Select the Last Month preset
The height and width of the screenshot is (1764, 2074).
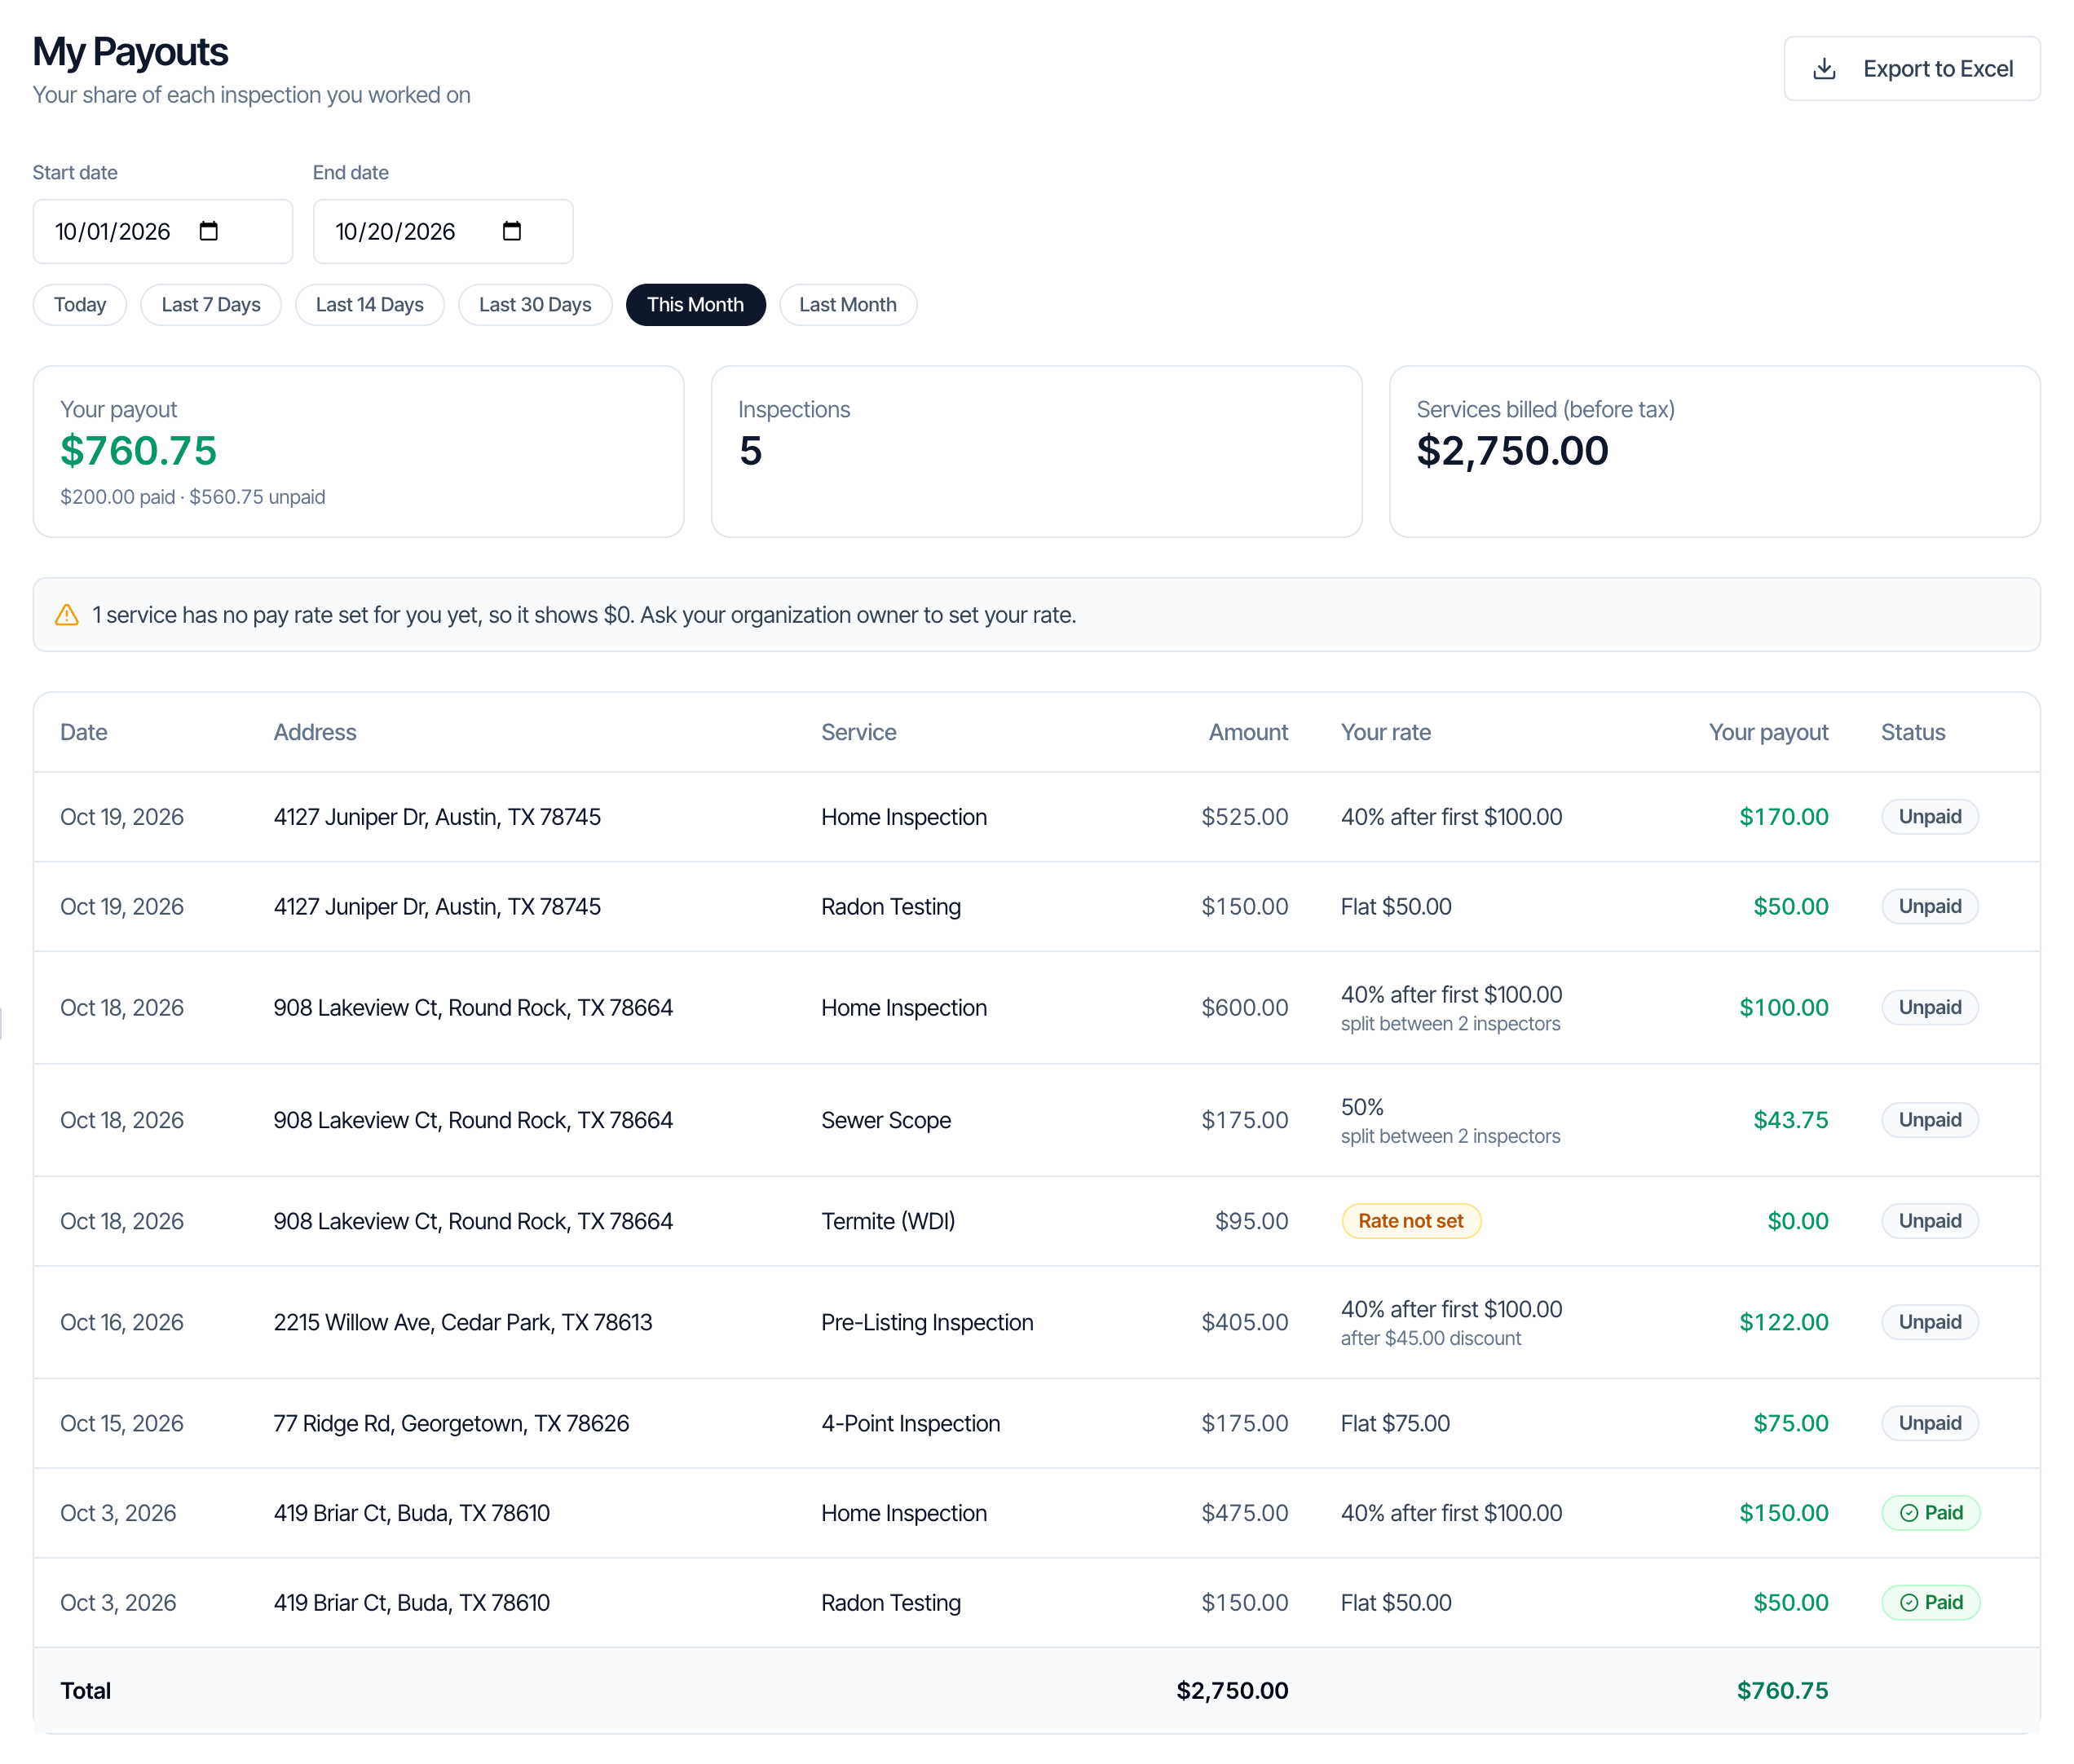pos(847,305)
